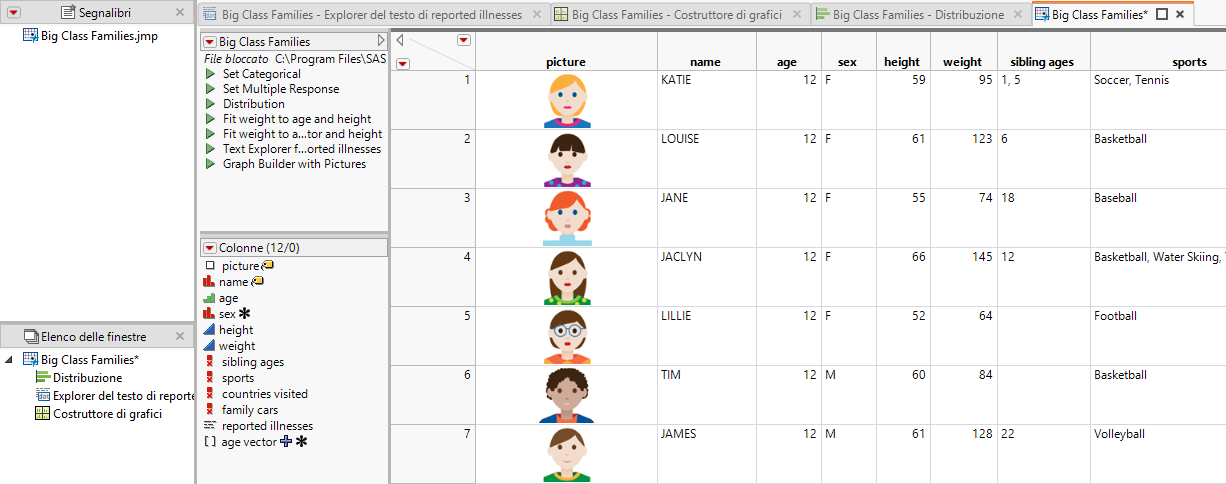The width and height of the screenshot is (1226, 484).
Task: Click the height cell with value 66
Action: click(903, 277)
